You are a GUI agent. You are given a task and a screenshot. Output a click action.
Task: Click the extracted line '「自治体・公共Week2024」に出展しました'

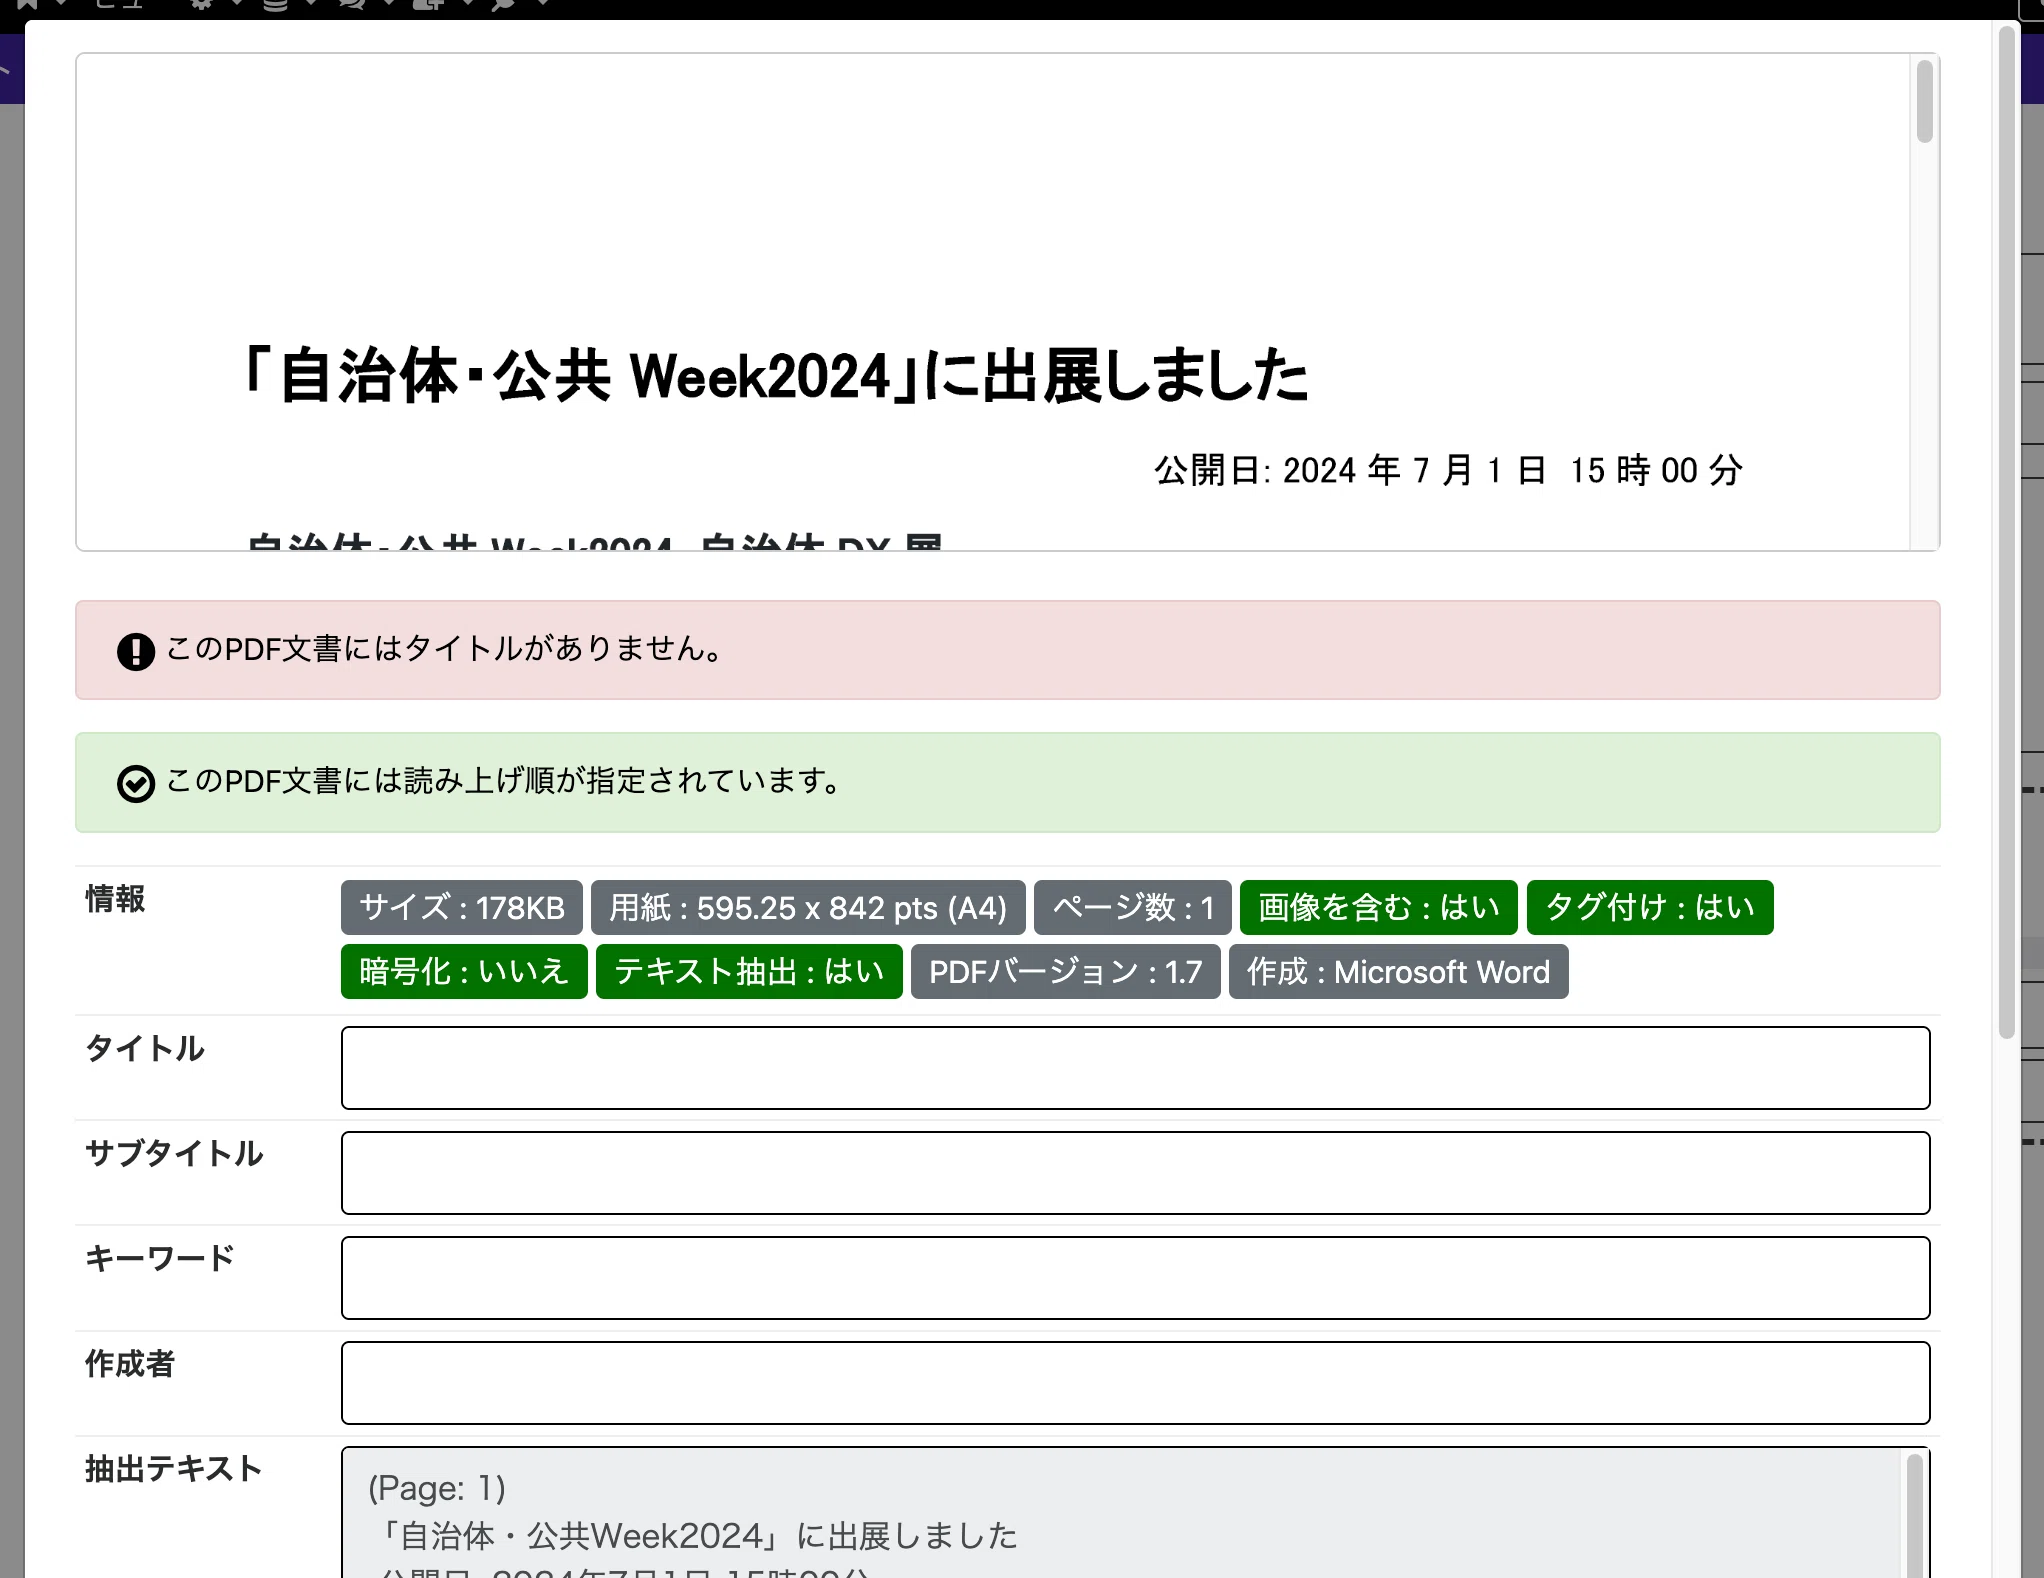[698, 1536]
